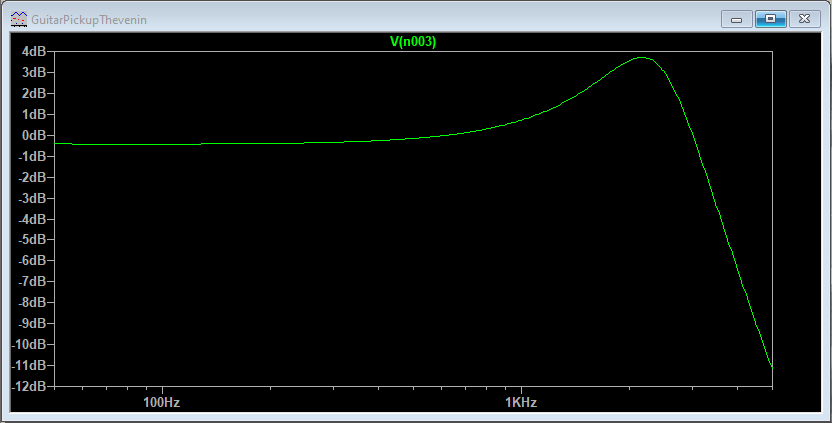Click the -10dB vertical axis label
This screenshot has width=832, height=423.
[x=30, y=344]
